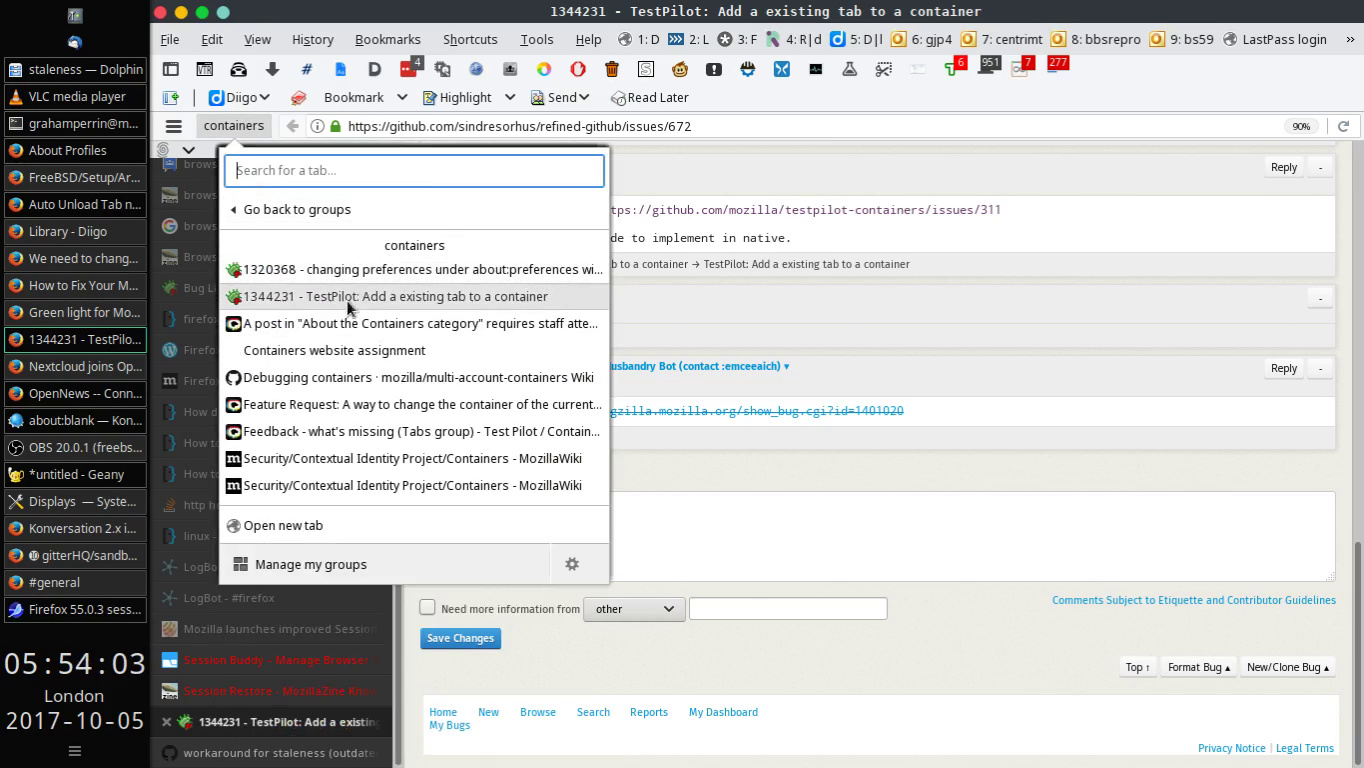
Task: Click the black exclamation mark toolbar icon
Action: (714, 69)
